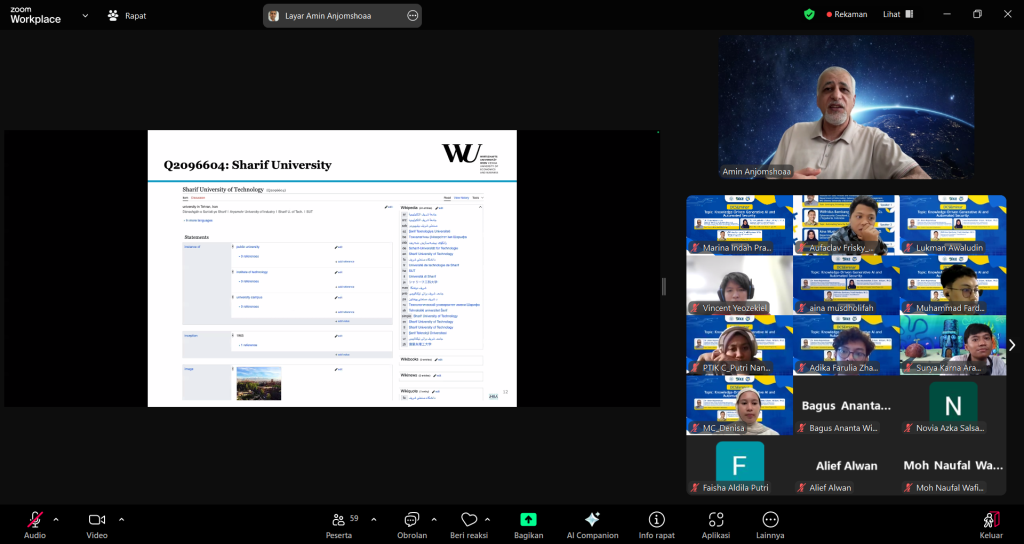
Task: Click the green Bagikan share button
Action: coord(528,524)
